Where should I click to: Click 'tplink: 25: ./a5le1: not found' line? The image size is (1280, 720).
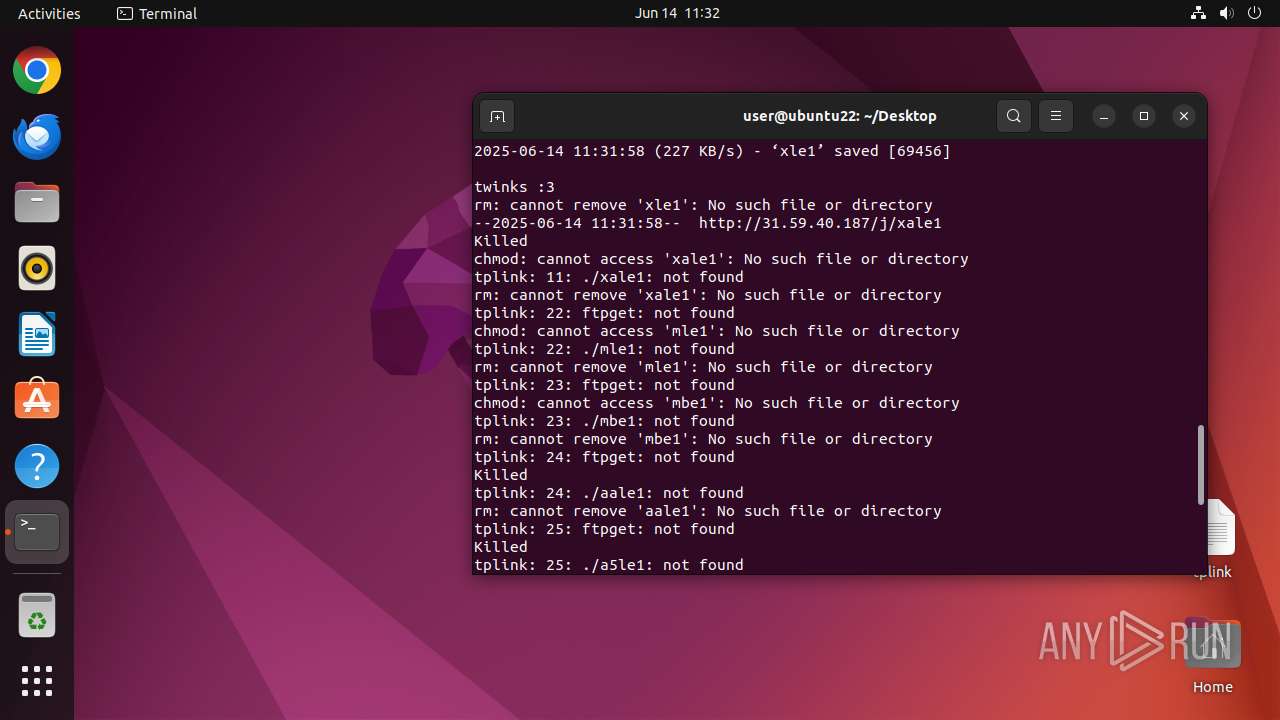point(609,565)
